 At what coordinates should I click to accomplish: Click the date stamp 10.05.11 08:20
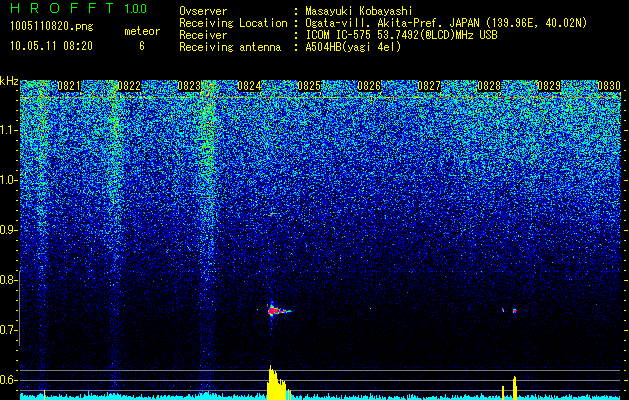(x=52, y=46)
